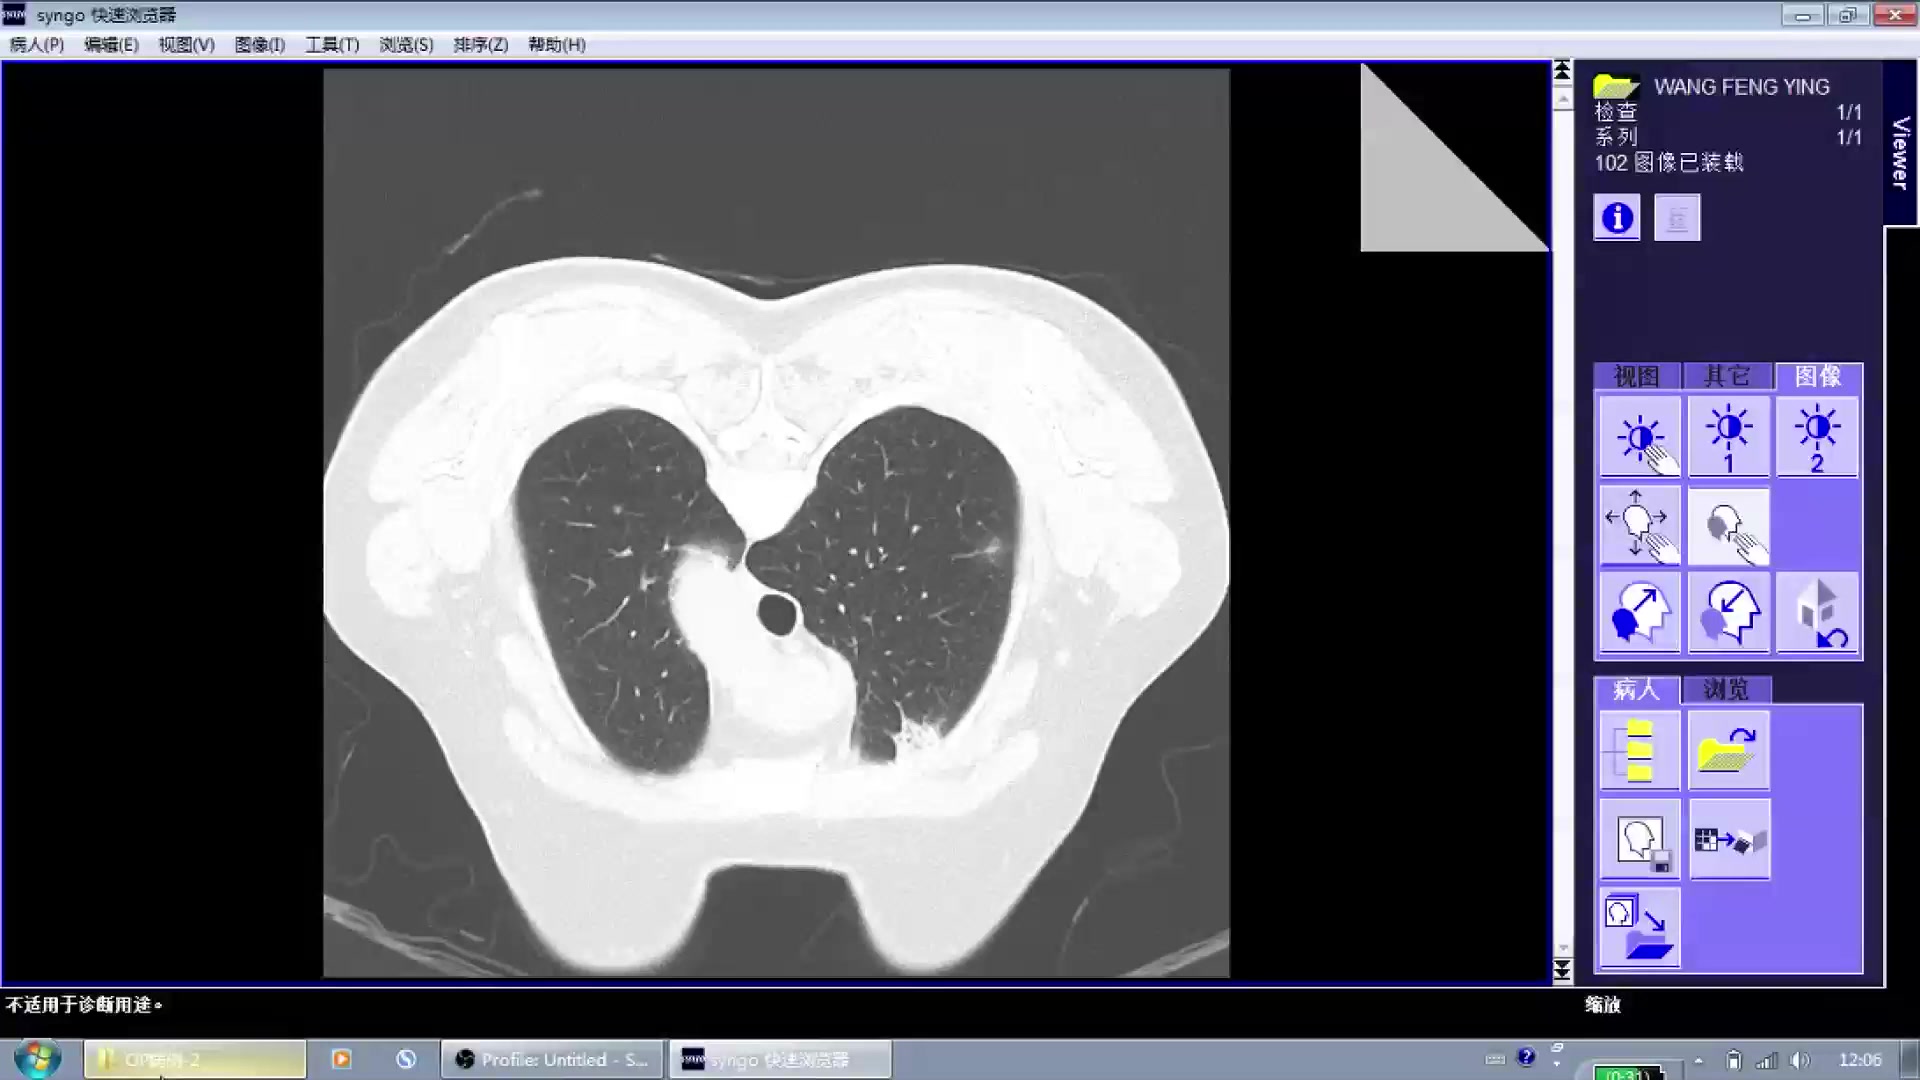Select the vertical Viewer tab
The height and width of the screenshot is (1080, 1920).
pyautogui.click(x=1901, y=145)
